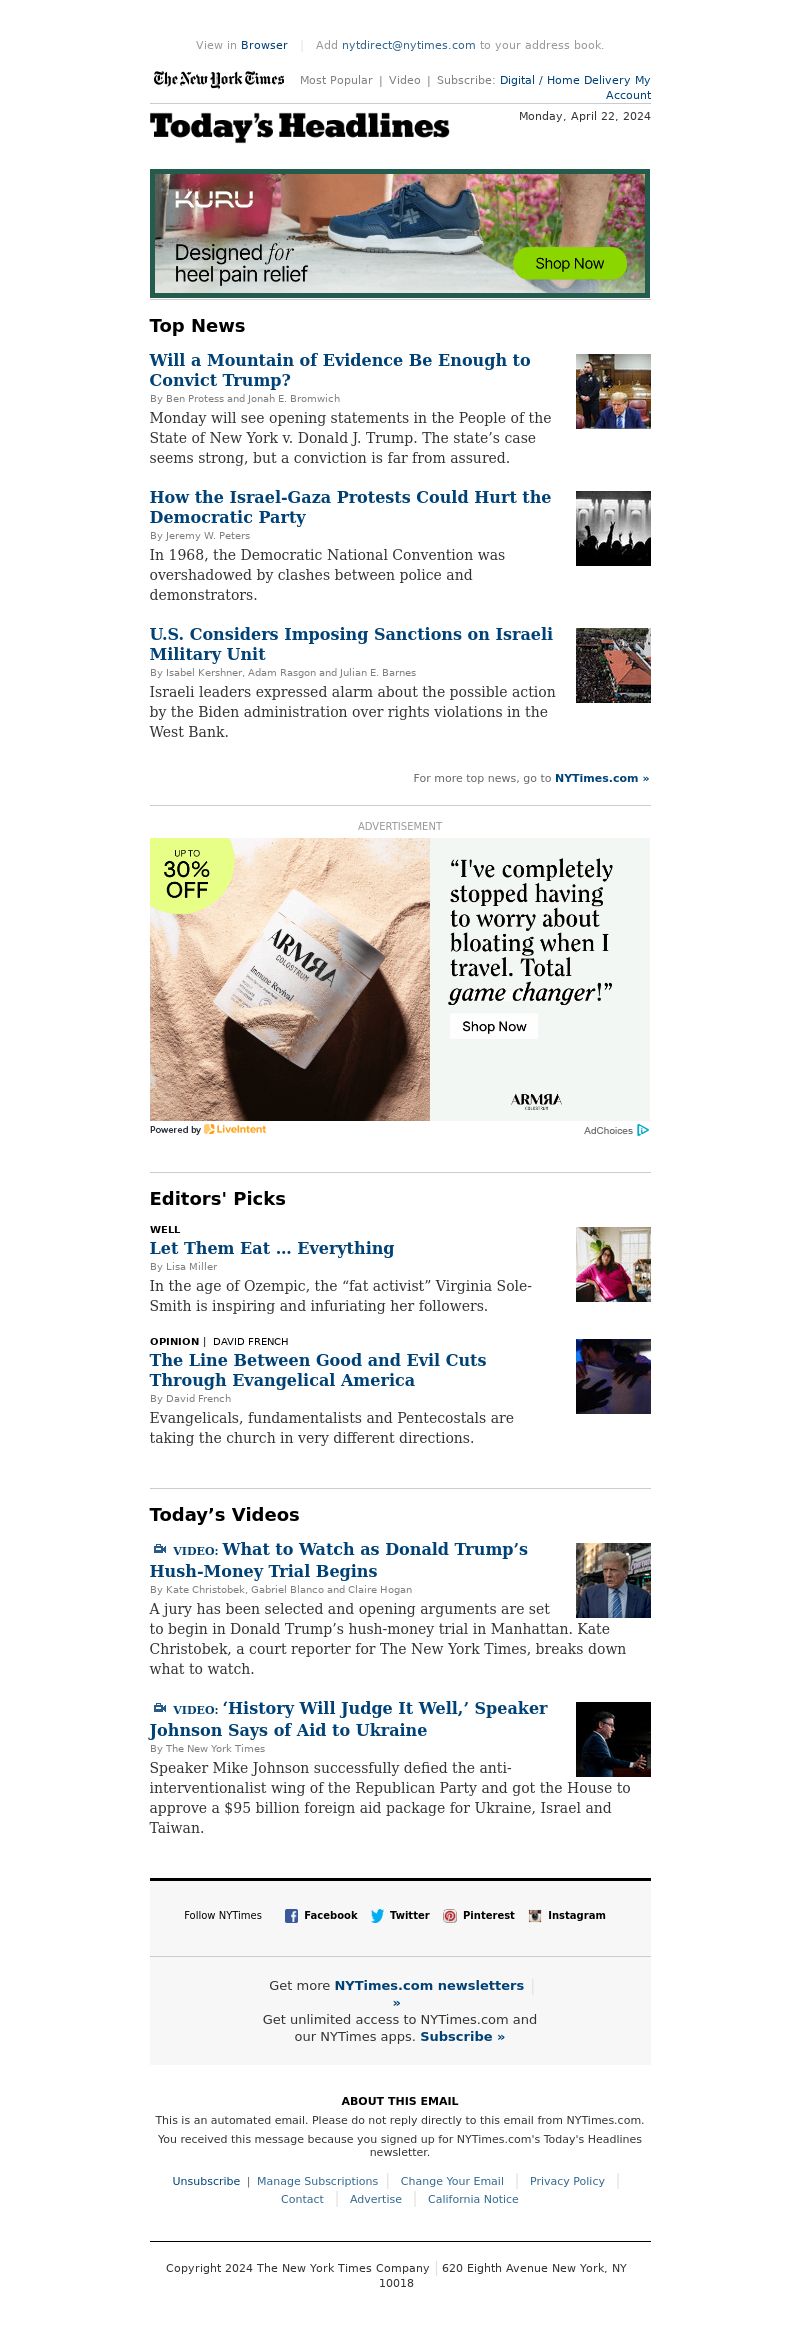Click the LiveIntent logo under advertisement

(235, 1129)
